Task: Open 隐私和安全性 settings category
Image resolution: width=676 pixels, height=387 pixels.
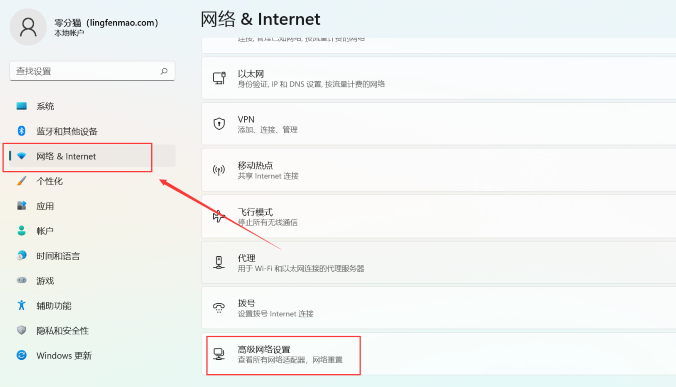Action: [92, 331]
